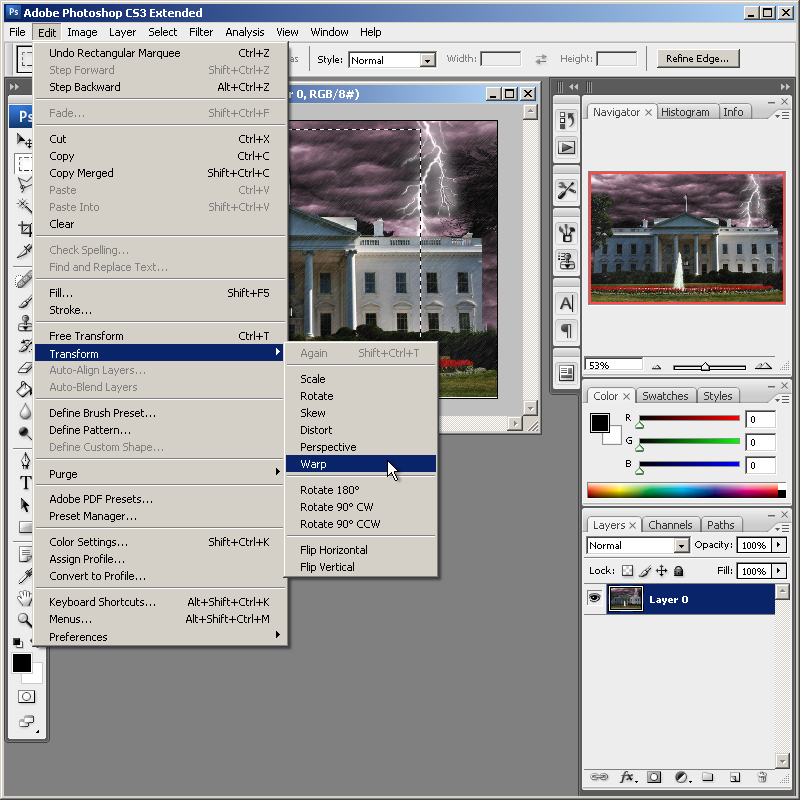Toggle visibility of Layer 0
The width and height of the screenshot is (800, 800).
pos(594,598)
